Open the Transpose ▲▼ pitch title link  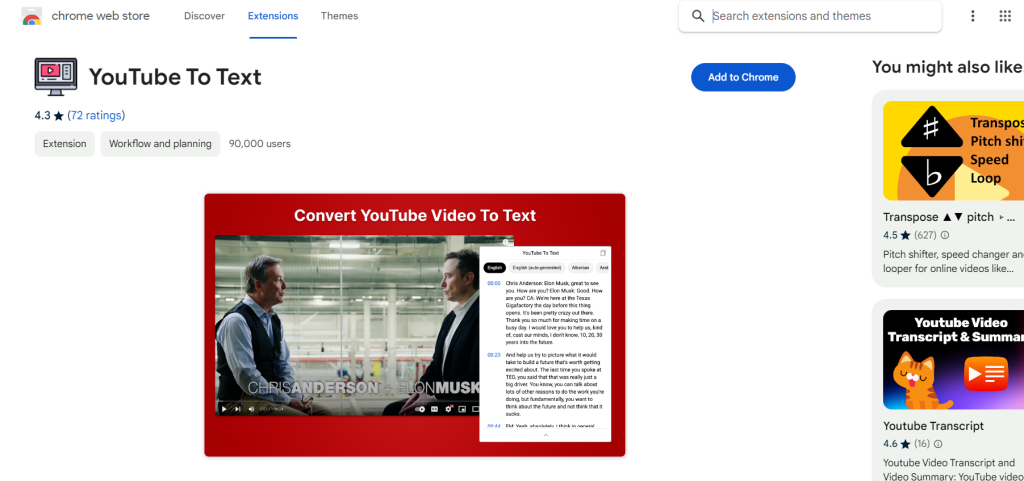click(x=949, y=217)
